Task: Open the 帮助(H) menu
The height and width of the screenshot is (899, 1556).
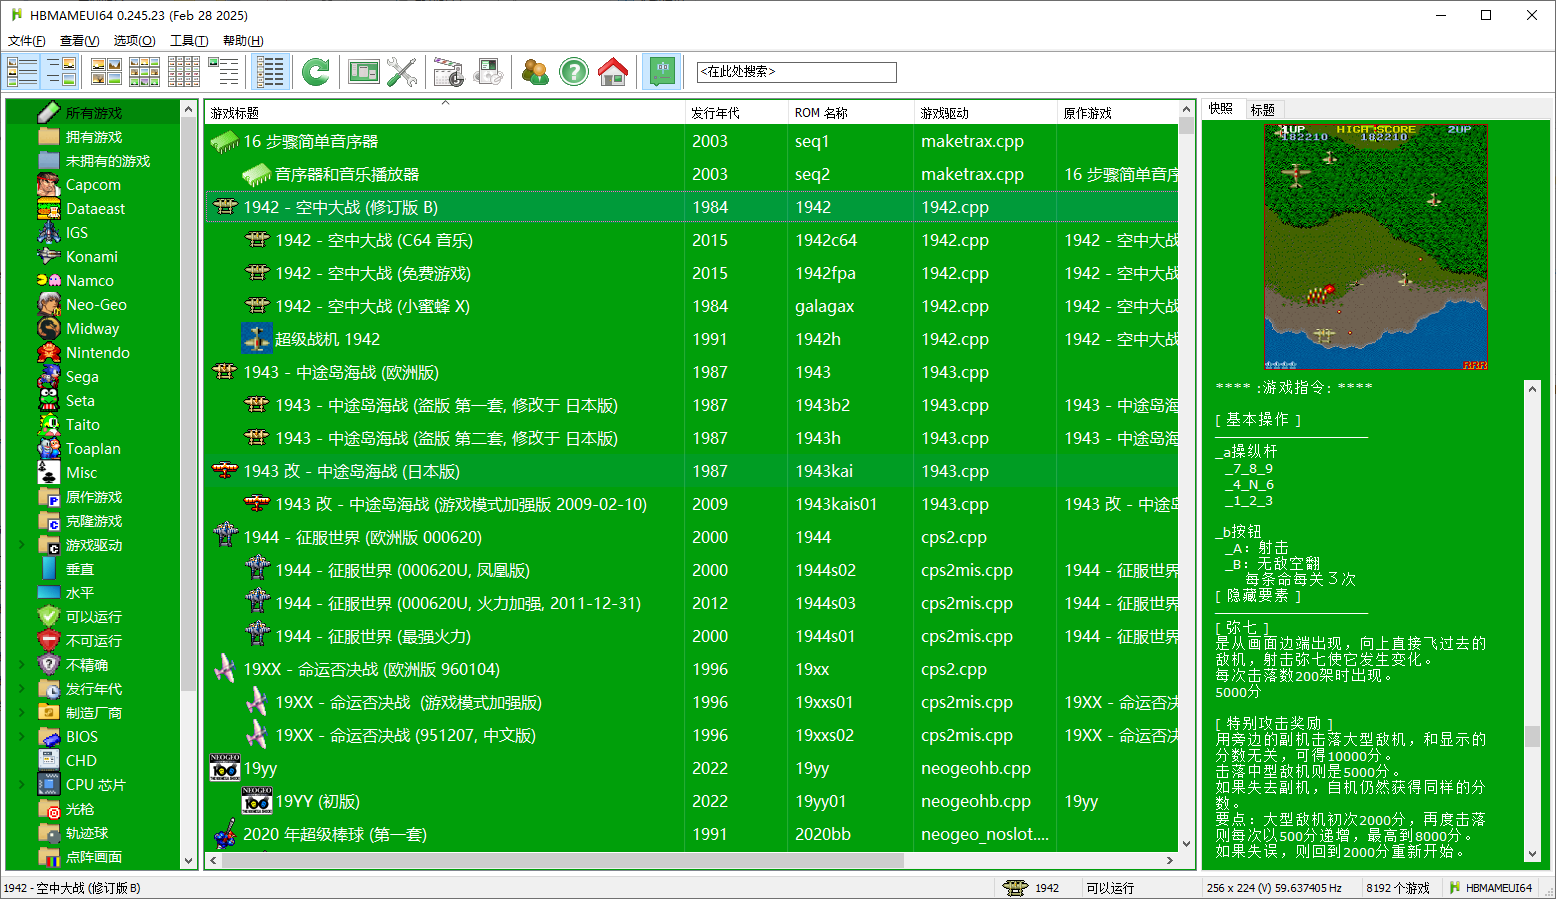Action: click(243, 41)
